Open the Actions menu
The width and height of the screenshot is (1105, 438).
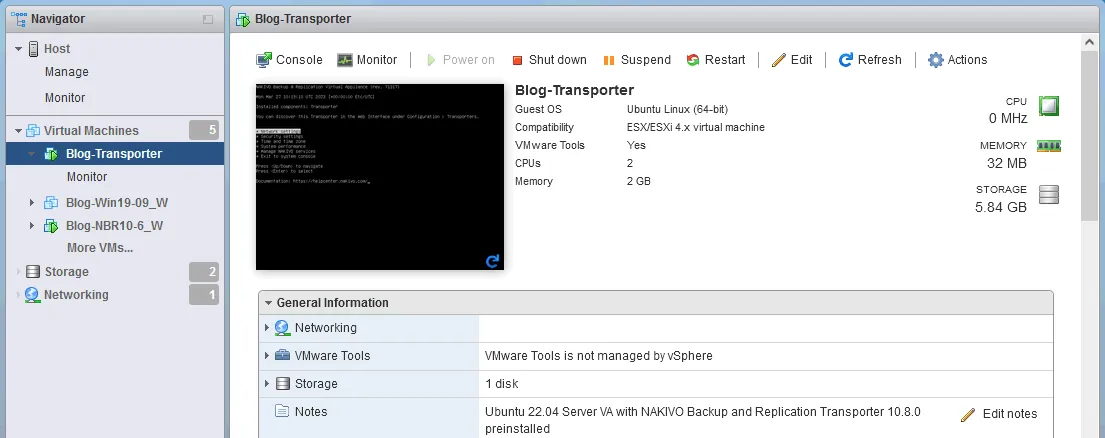click(958, 60)
